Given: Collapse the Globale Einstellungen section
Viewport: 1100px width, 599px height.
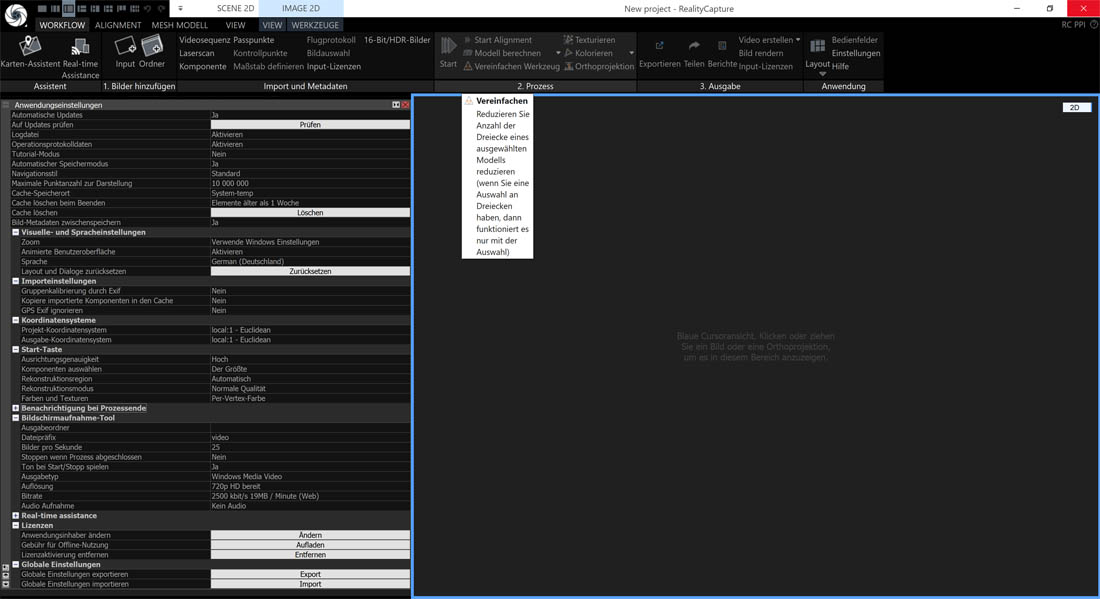Looking at the screenshot, I should click(15, 565).
